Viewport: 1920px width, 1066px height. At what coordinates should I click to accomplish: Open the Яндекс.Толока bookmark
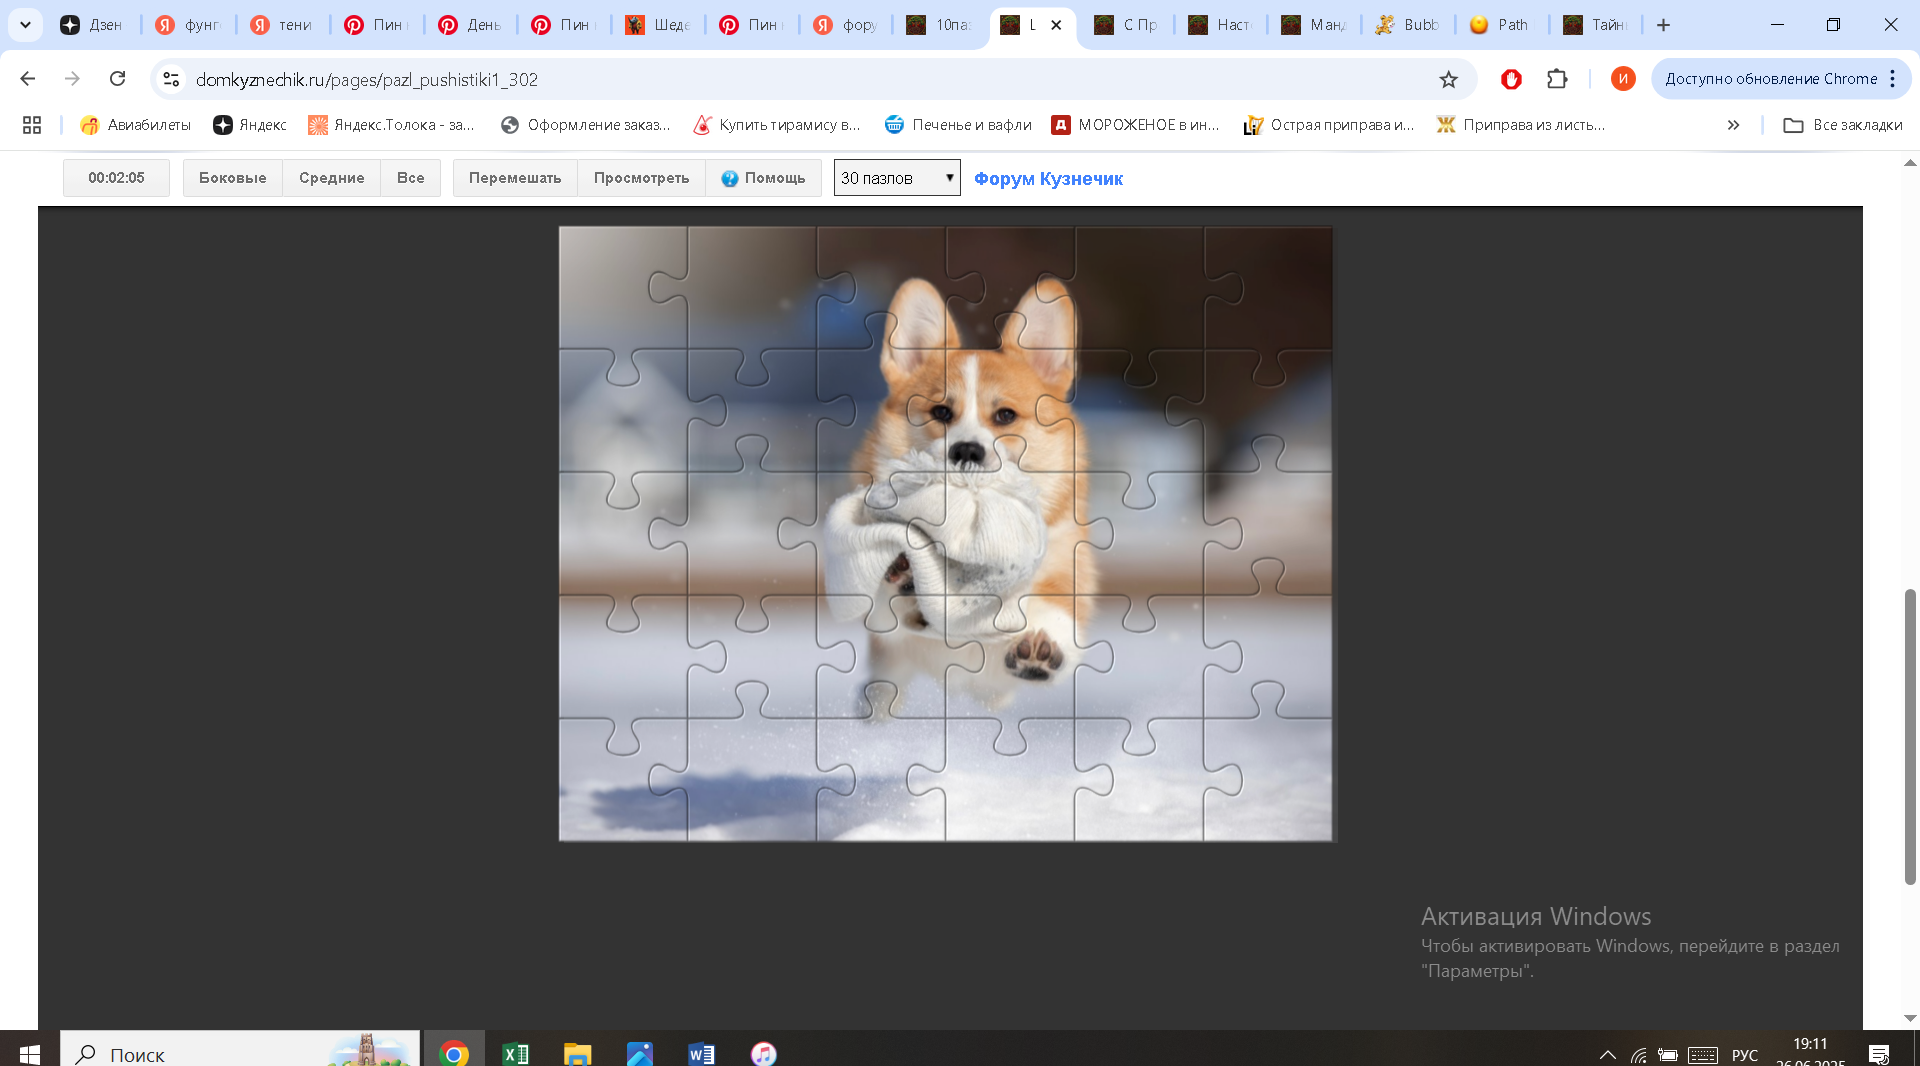point(391,125)
